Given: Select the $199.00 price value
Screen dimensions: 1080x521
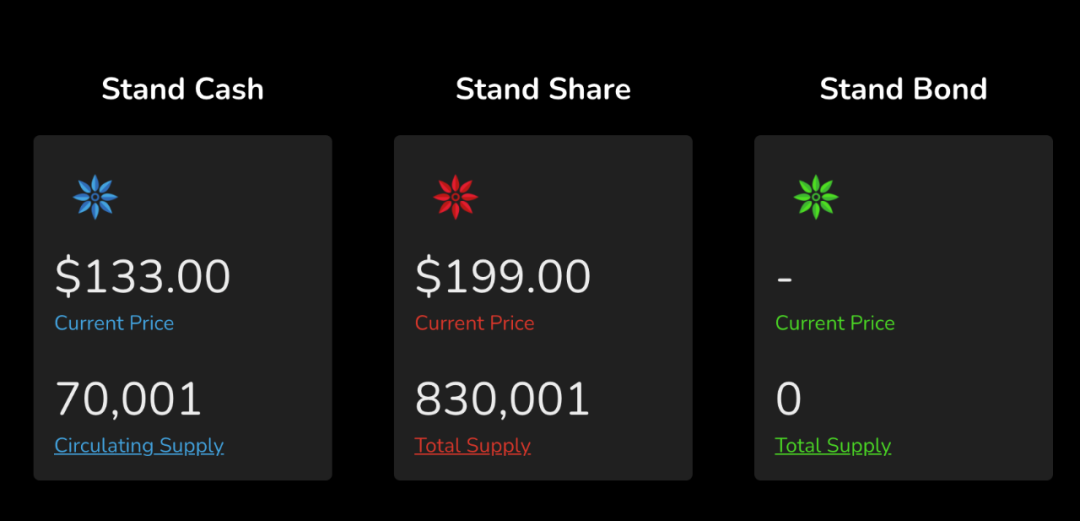Looking at the screenshot, I should [503, 277].
